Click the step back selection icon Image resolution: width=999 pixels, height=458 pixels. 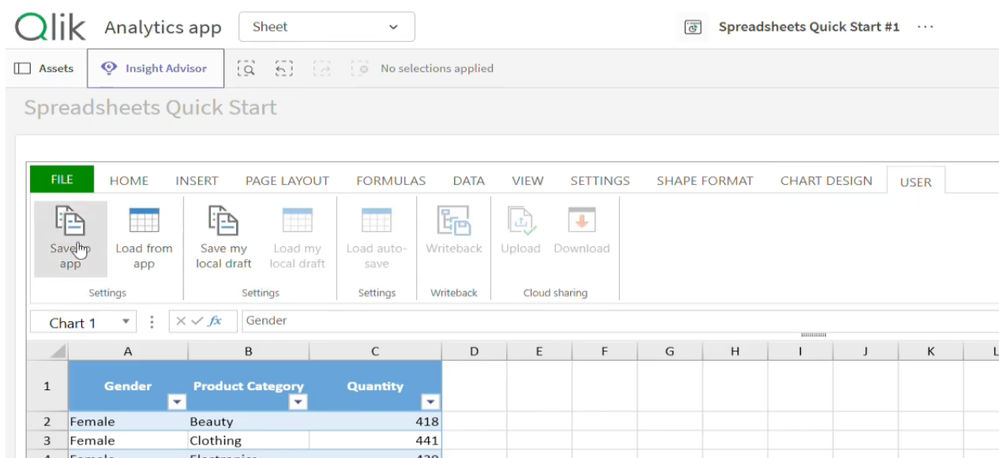(x=284, y=68)
